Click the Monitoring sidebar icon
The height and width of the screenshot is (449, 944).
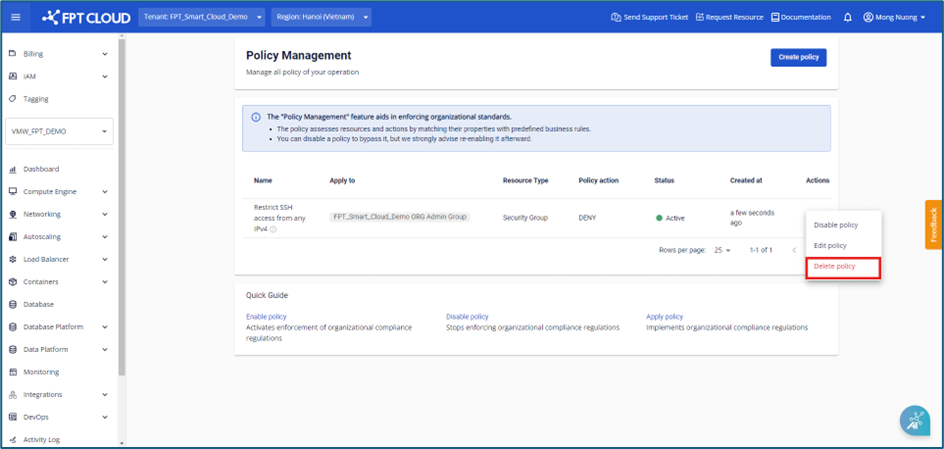13,372
